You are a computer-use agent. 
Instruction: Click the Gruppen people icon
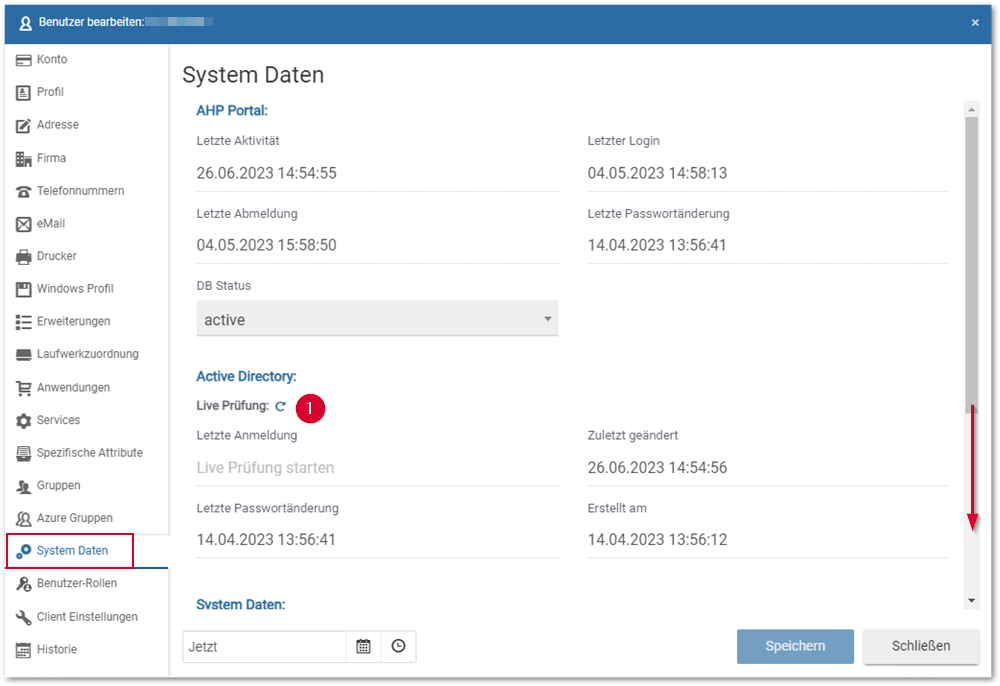[24, 486]
